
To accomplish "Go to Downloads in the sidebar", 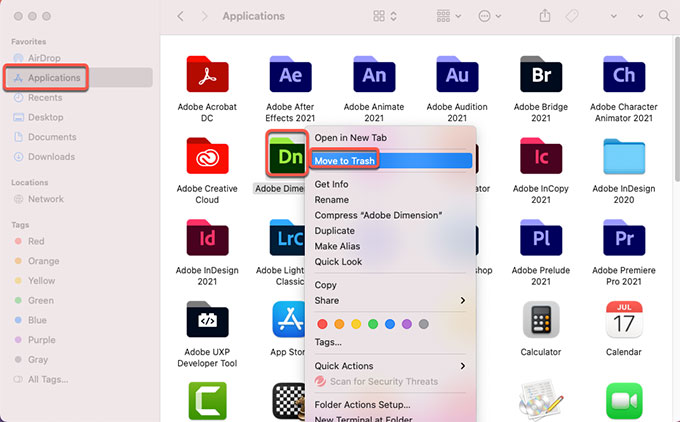I will 51,157.
